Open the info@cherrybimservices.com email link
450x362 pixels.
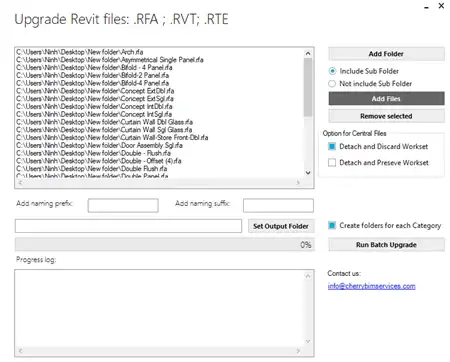coord(371,286)
